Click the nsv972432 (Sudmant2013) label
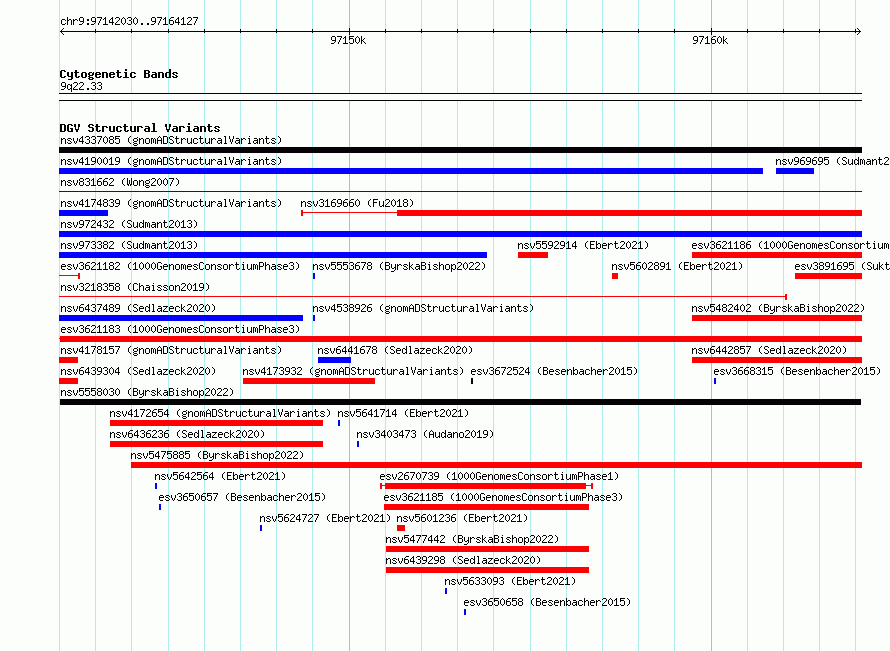890x651 pixels. coord(129,224)
